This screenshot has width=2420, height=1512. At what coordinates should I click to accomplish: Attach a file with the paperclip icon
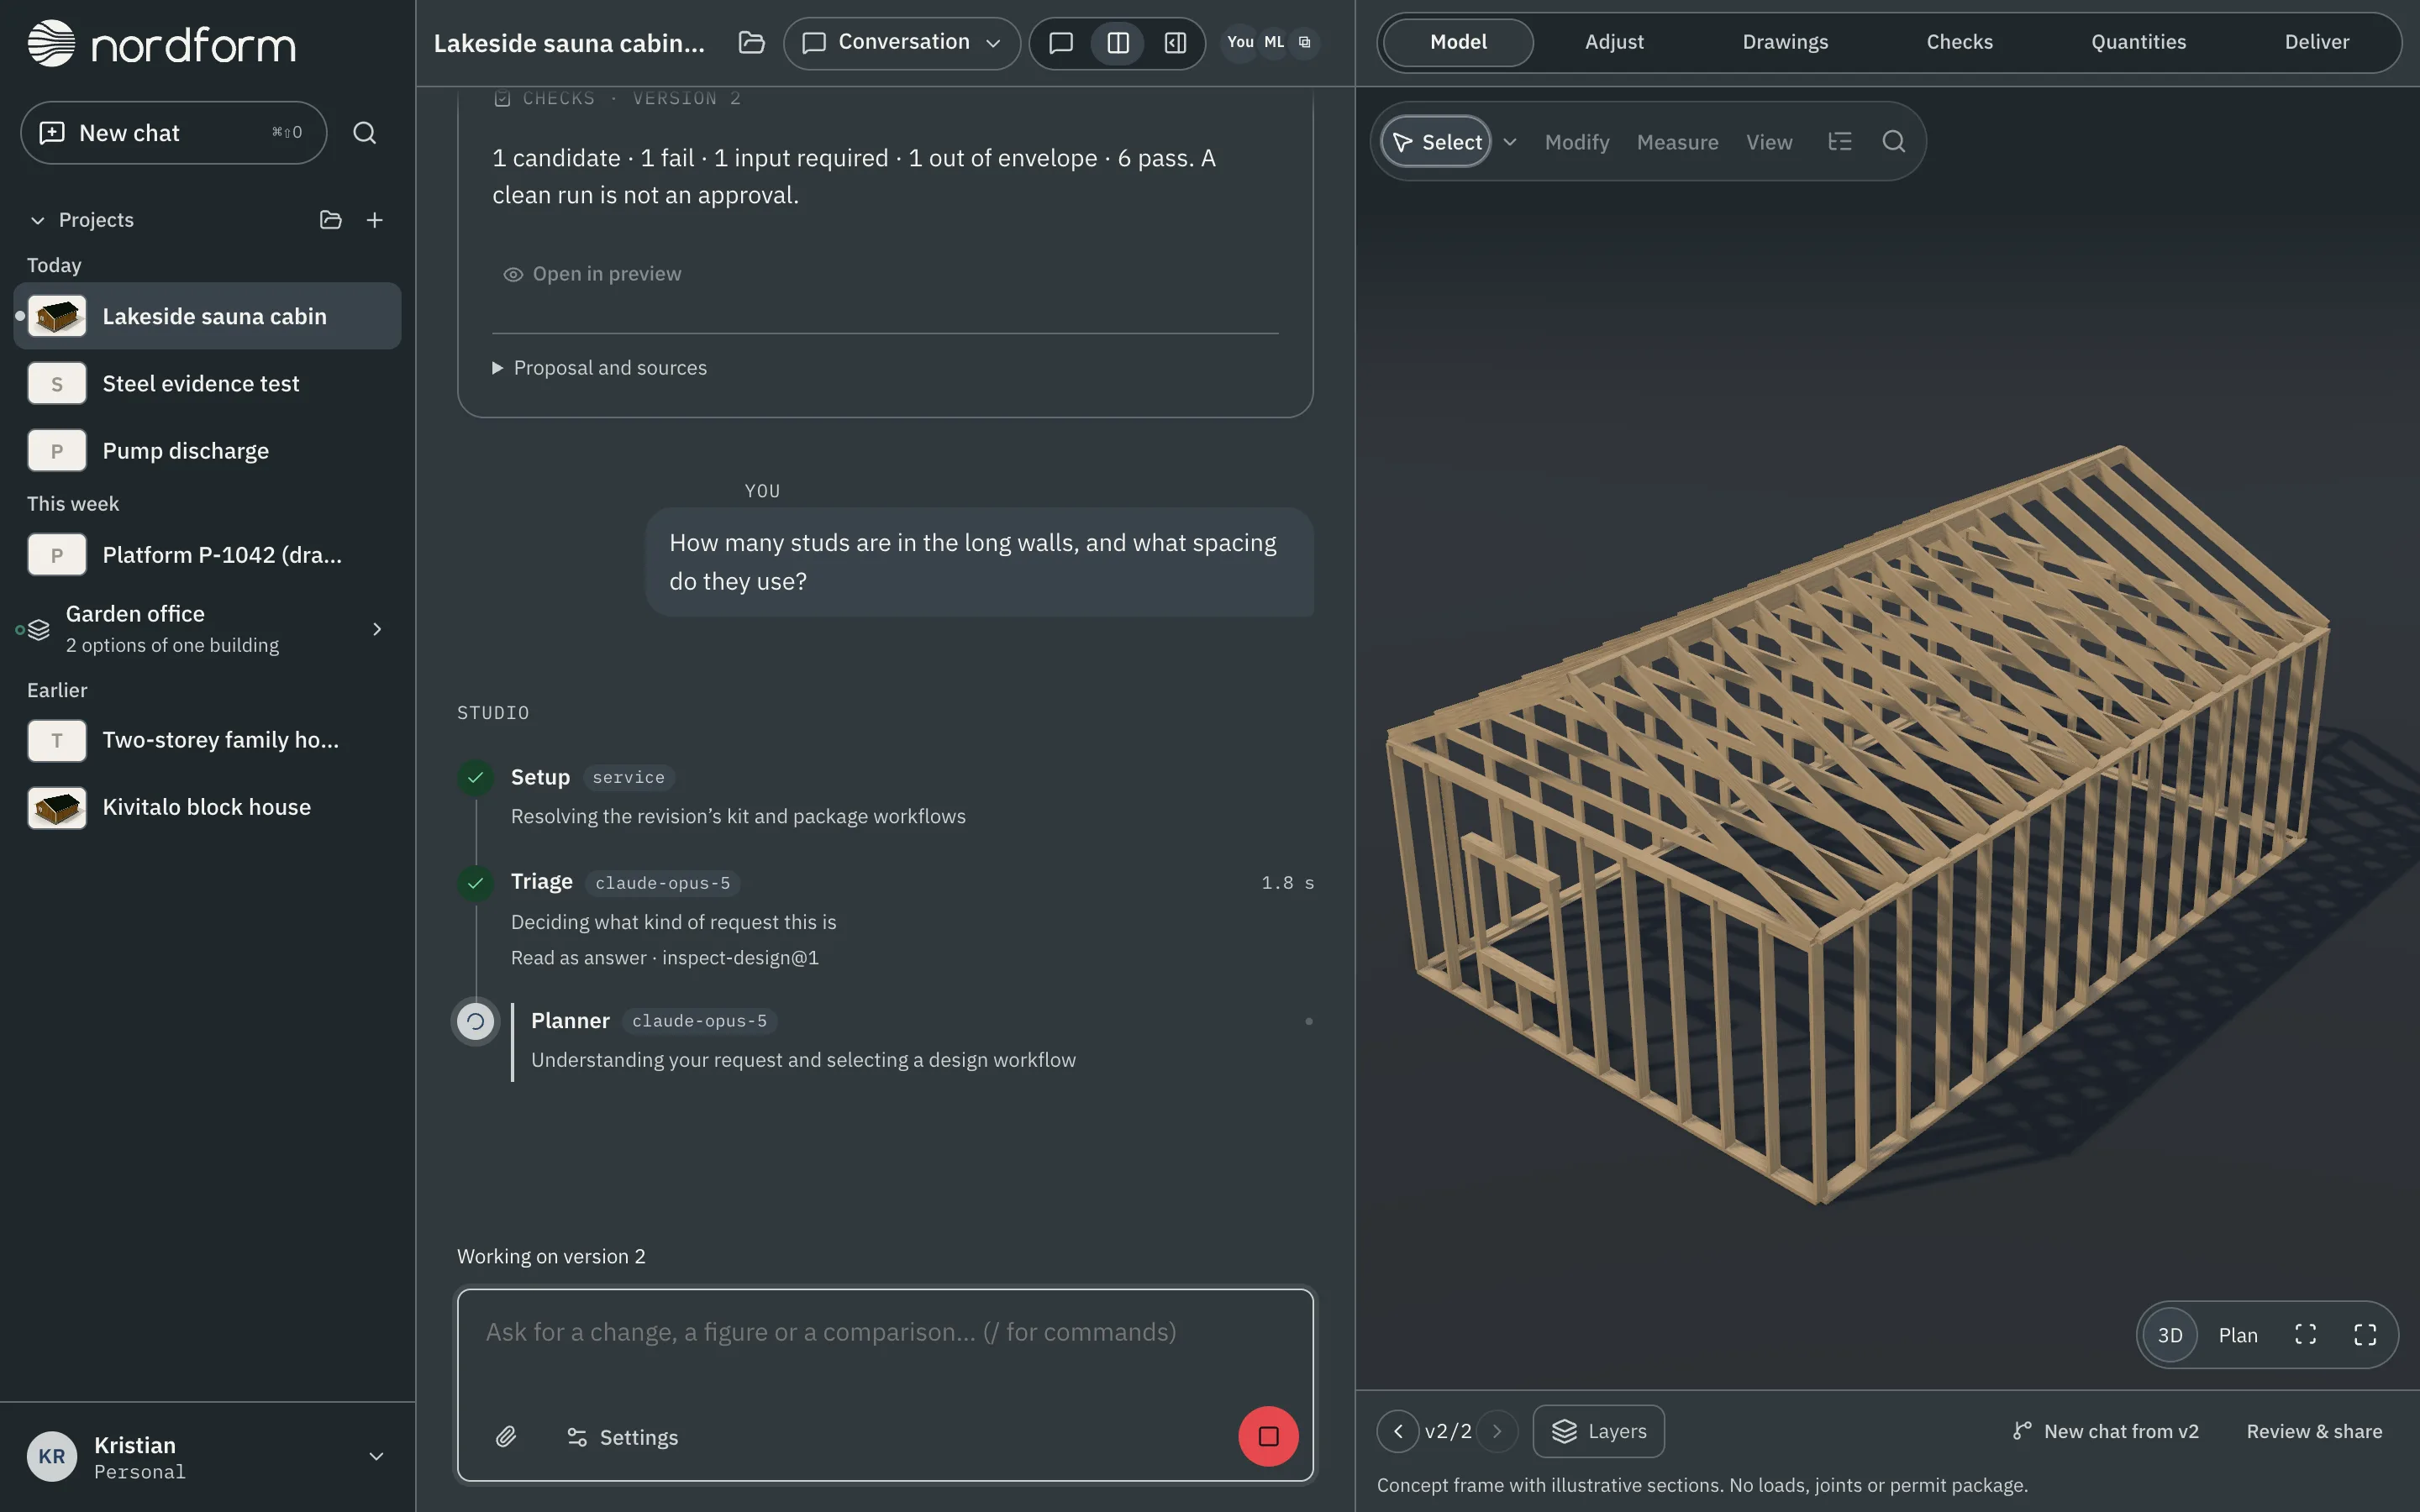coord(506,1437)
